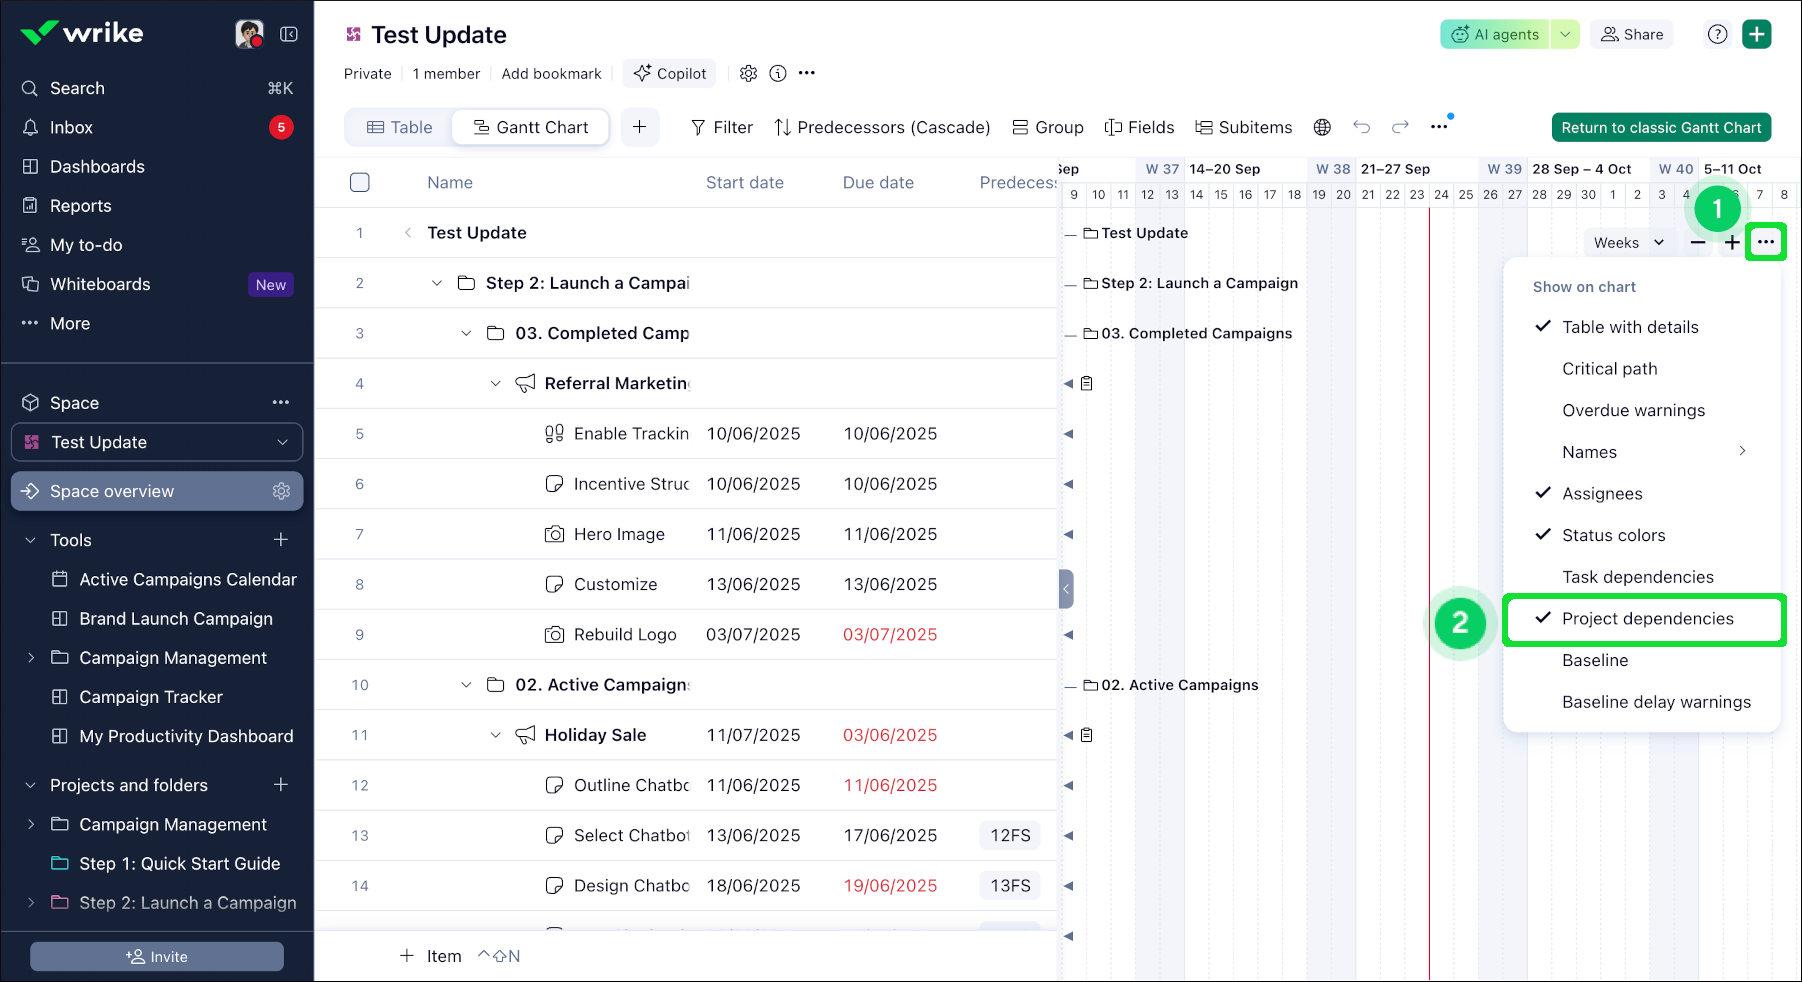Click Add bookmark link
This screenshot has height=982, width=1802.
click(551, 73)
